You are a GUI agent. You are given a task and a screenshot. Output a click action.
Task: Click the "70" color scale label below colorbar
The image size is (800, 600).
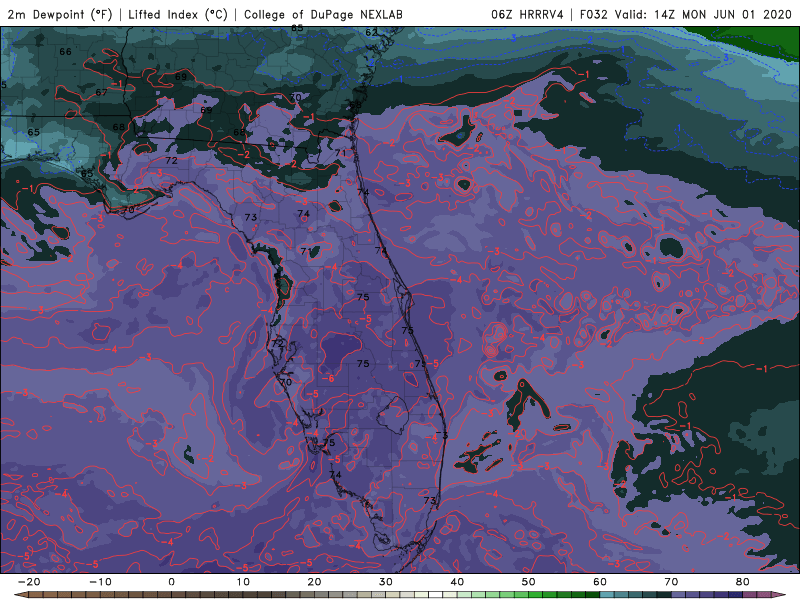tap(671, 582)
